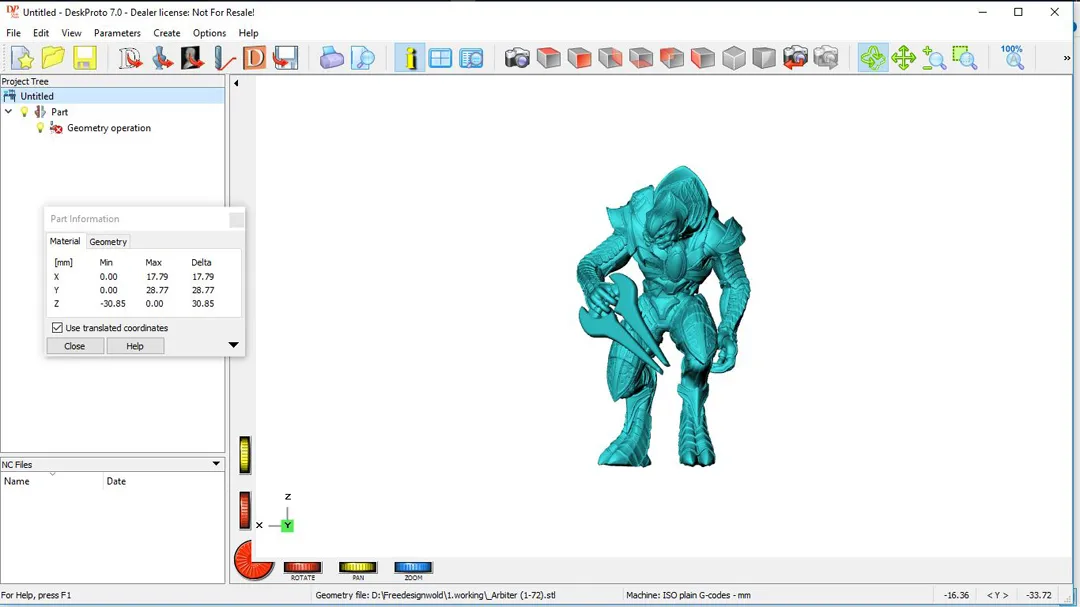Click the first camera view icon
The image size is (1080, 607).
point(517,58)
